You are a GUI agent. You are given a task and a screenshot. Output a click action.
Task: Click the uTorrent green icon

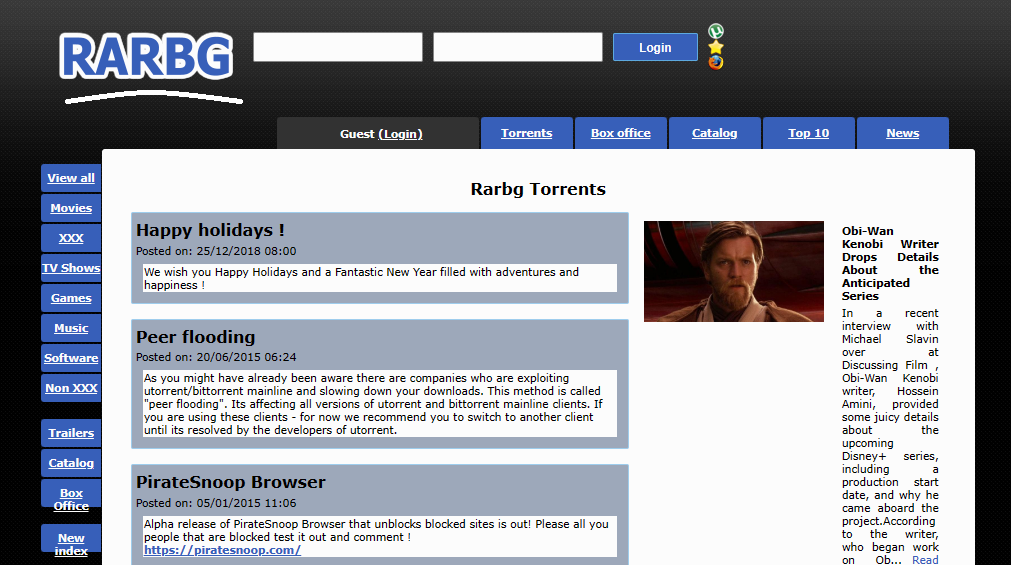(716, 31)
